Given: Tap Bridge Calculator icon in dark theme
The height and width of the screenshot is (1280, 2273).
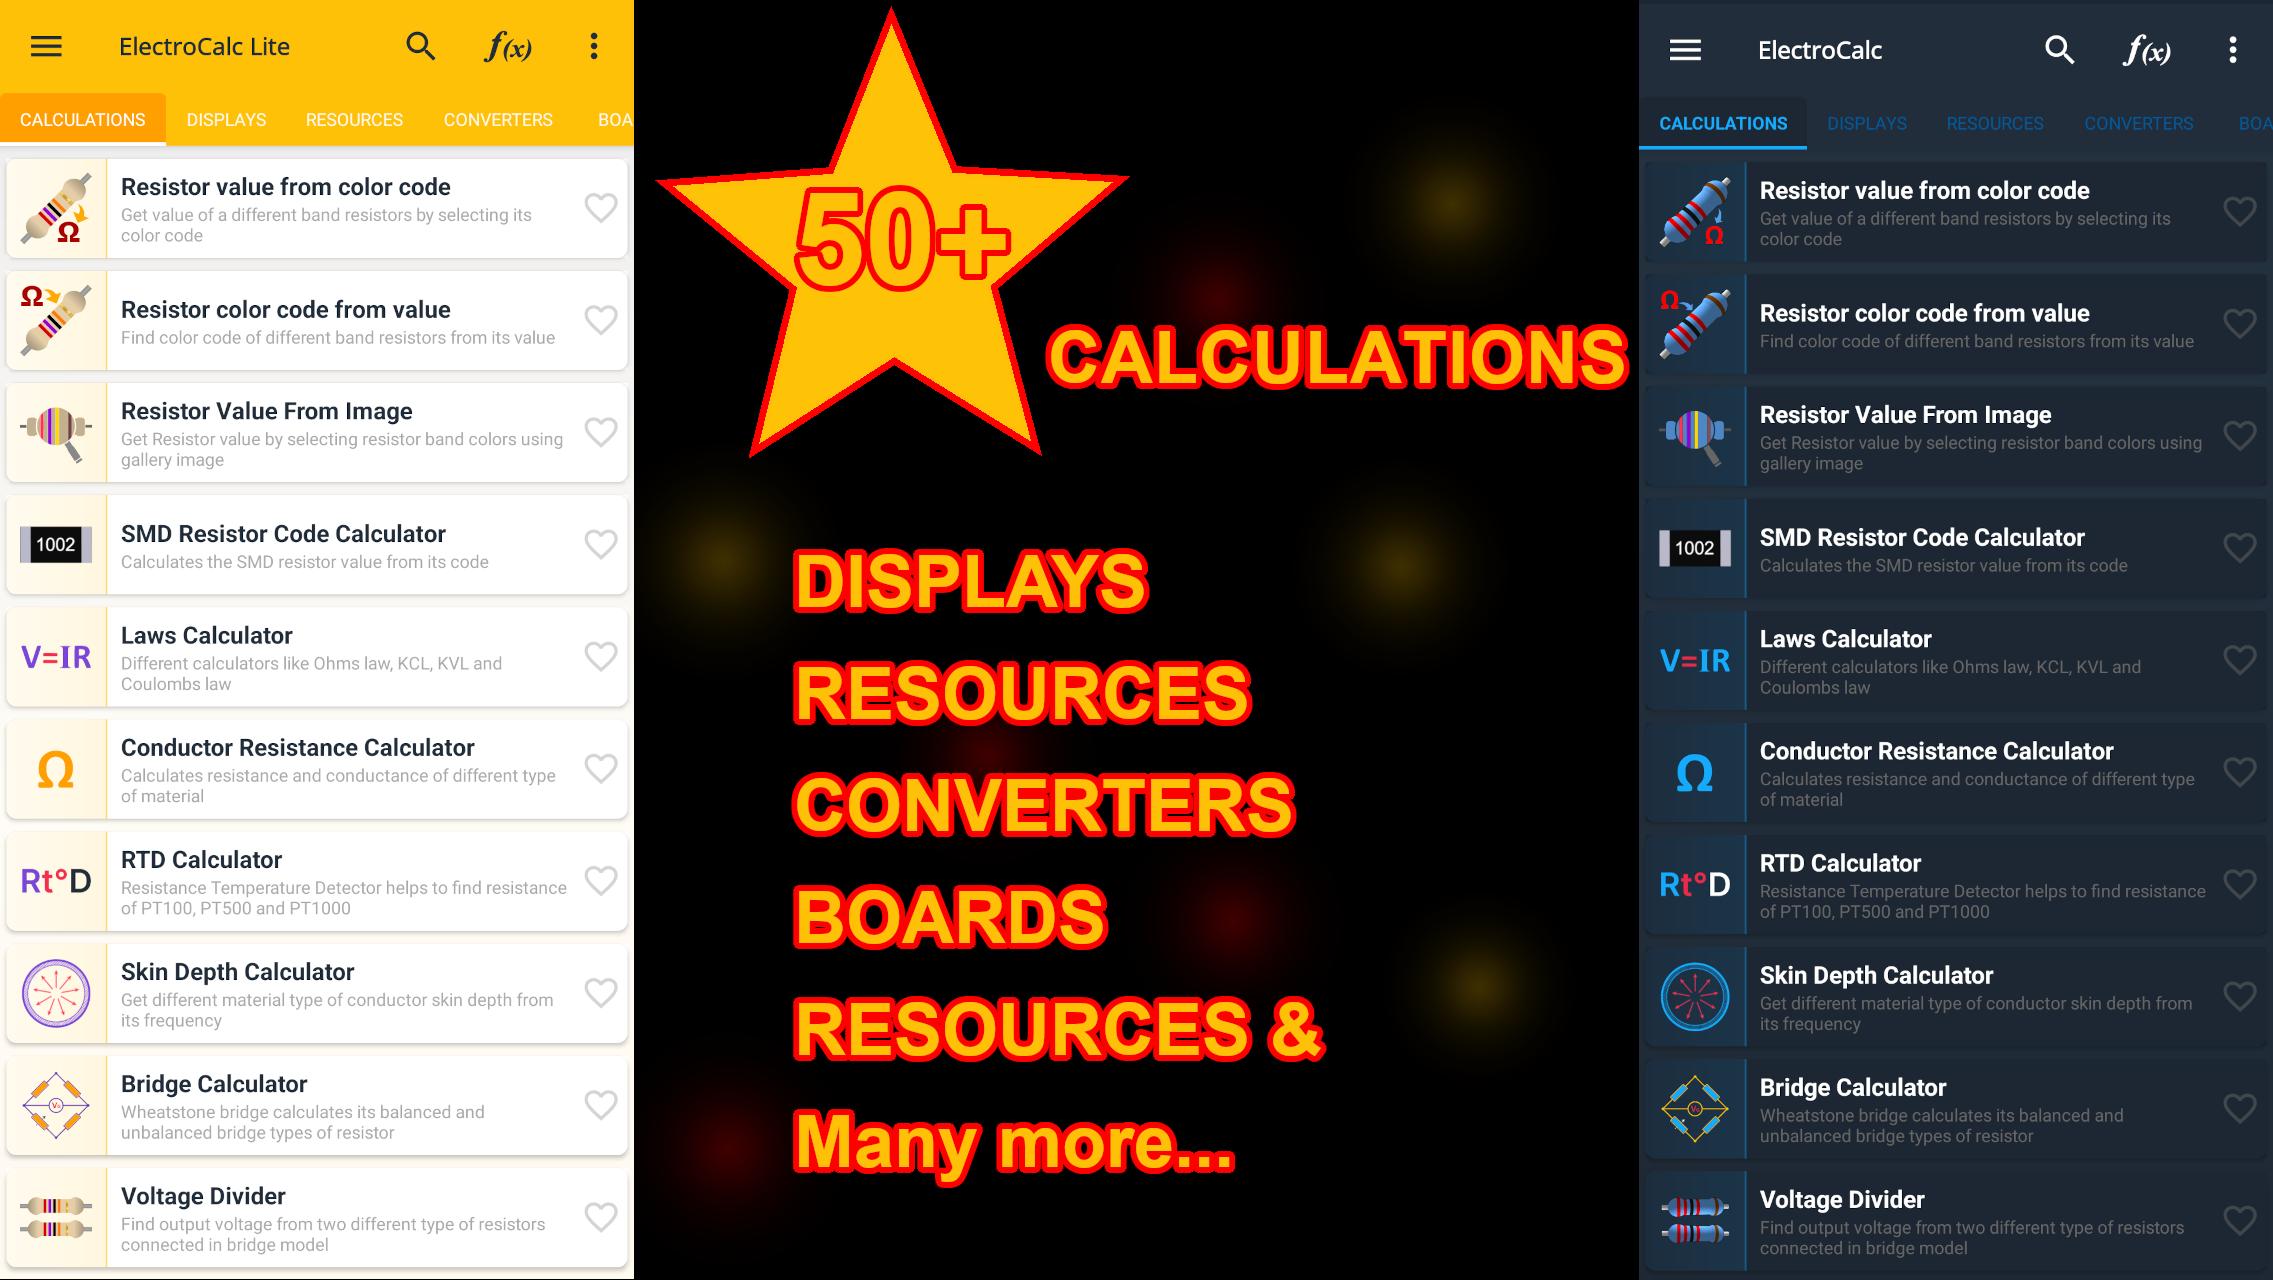Looking at the screenshot, I should [x=1695, y=1109].
